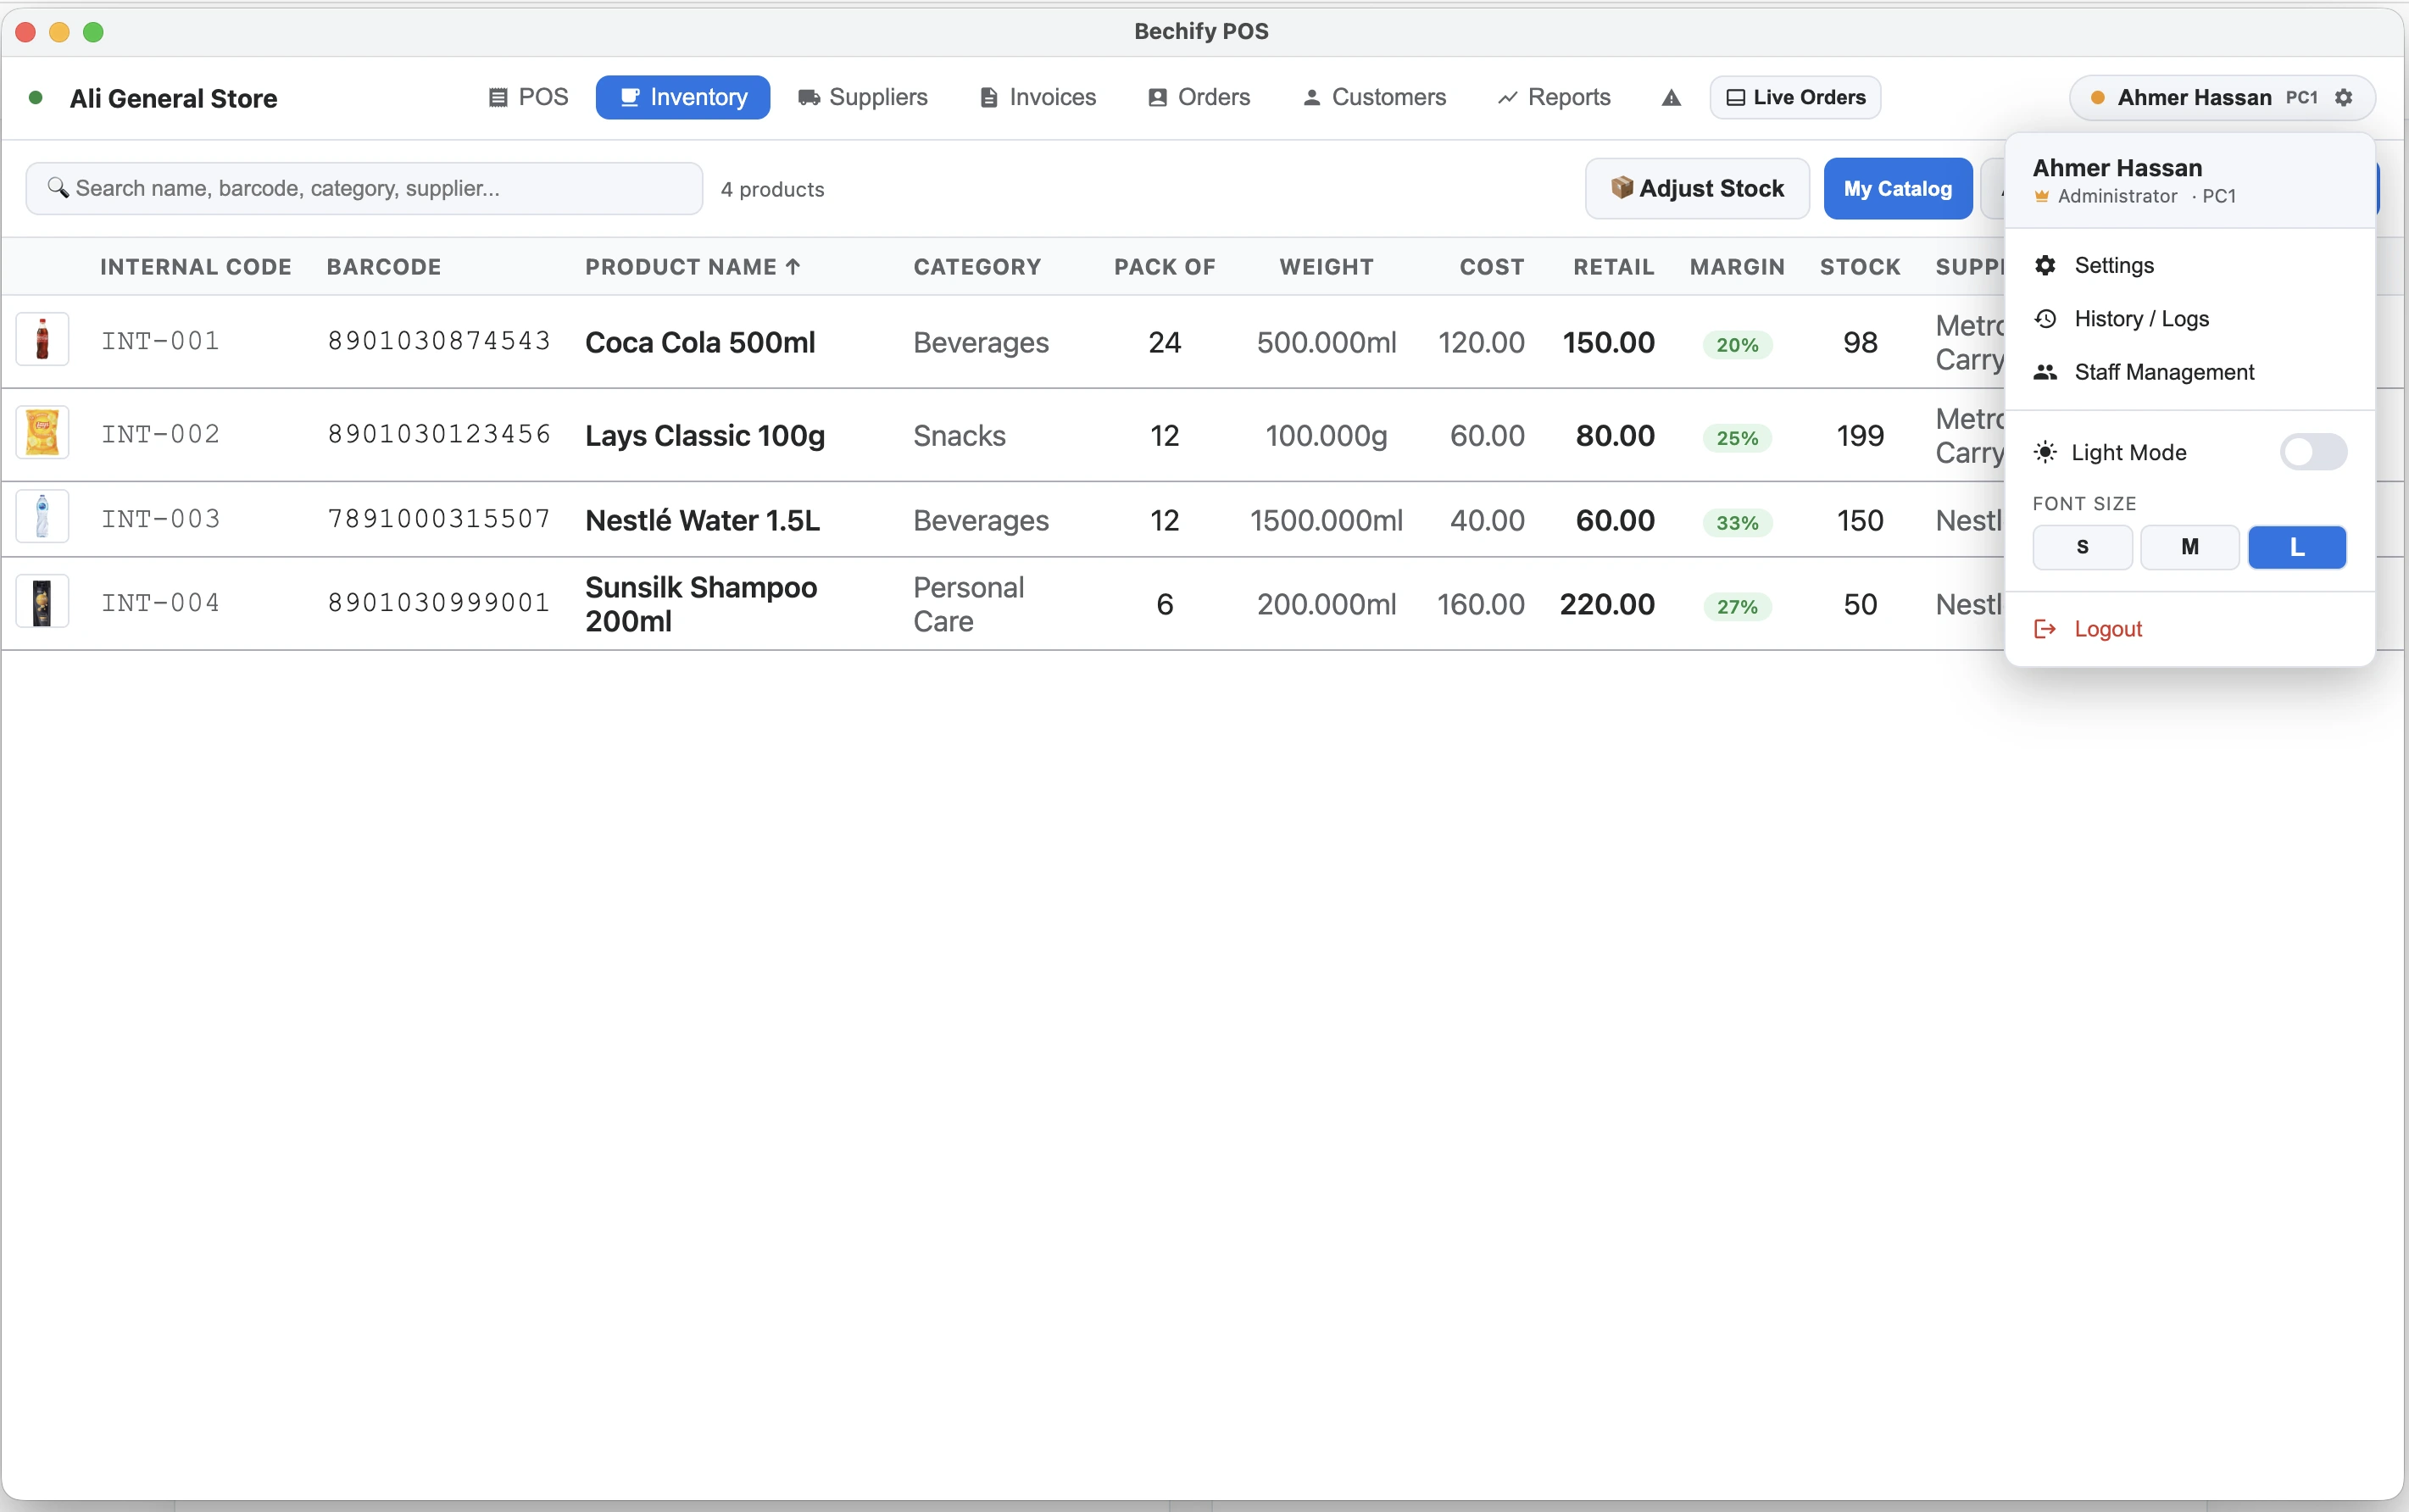
Task: Click the Adjust Stock button
Action: tap(1697, 188)
